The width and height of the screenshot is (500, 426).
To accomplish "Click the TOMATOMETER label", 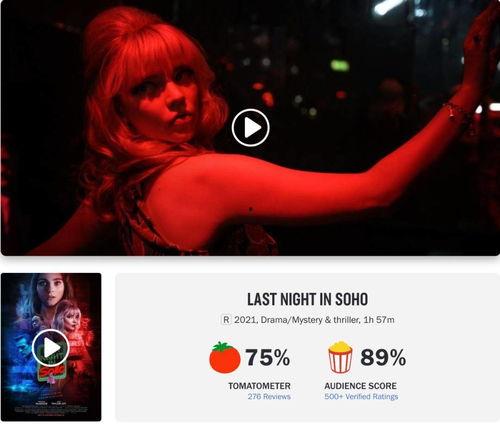I will 259,386.
